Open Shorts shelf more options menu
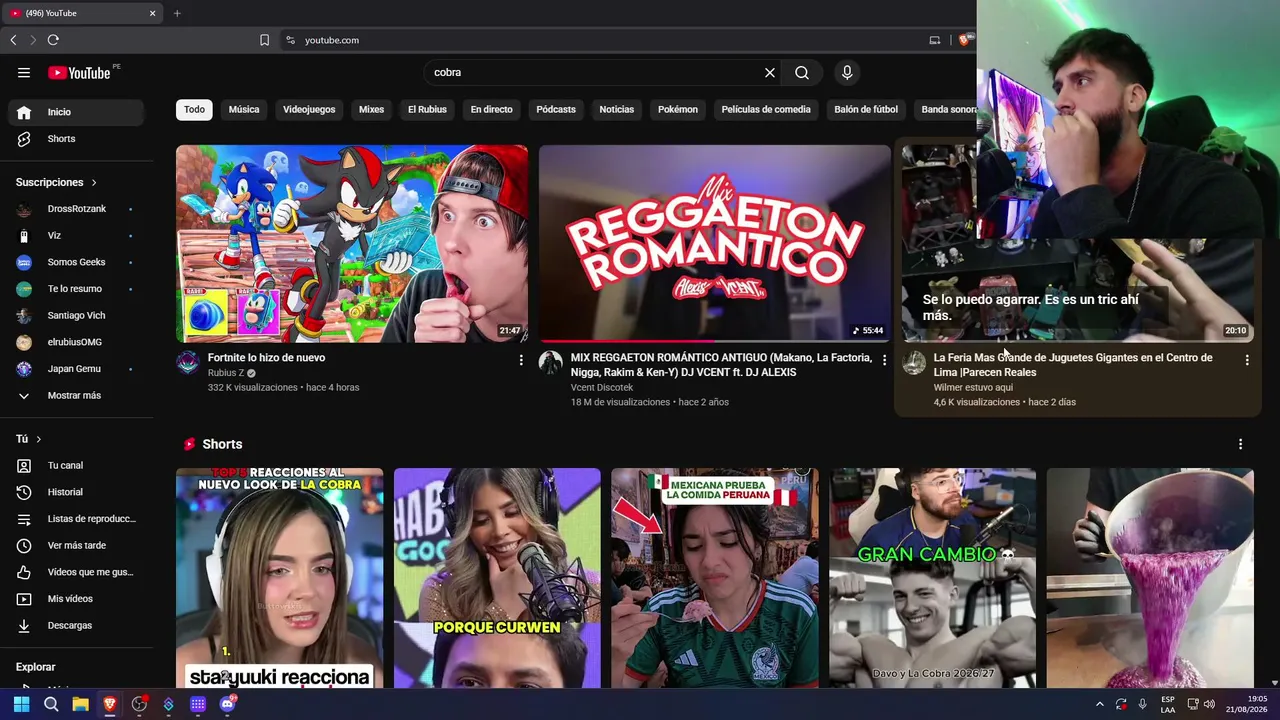Viewport: 1280px width, 720px height. pyautogui.click(x=1241, y=444)
